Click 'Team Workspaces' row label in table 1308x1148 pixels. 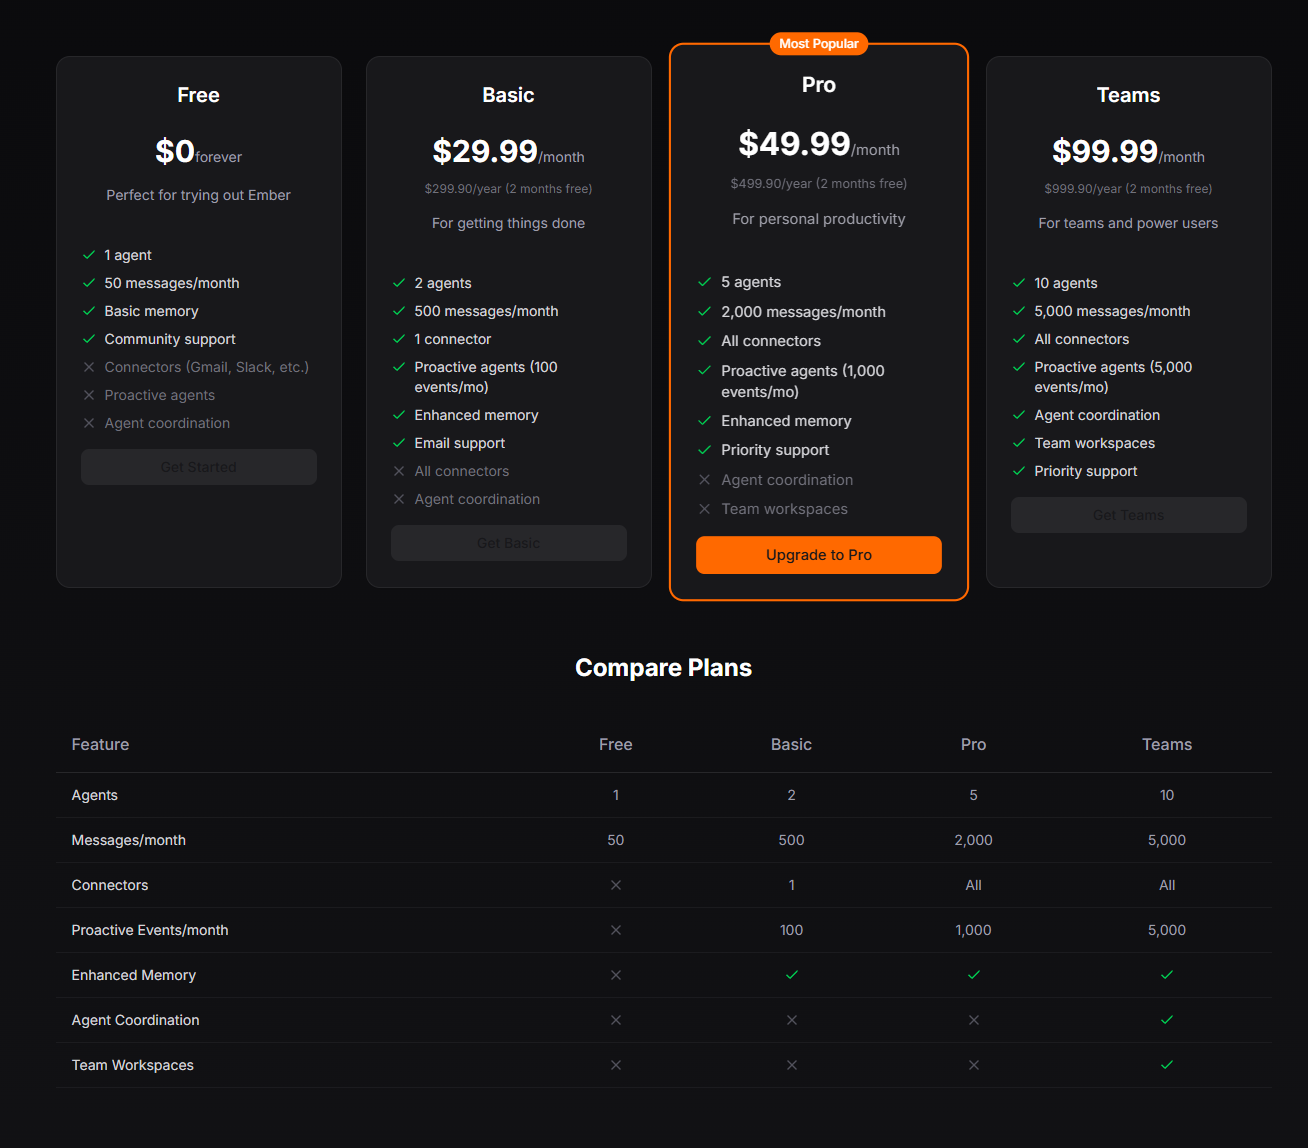(x=132, y=1065)
